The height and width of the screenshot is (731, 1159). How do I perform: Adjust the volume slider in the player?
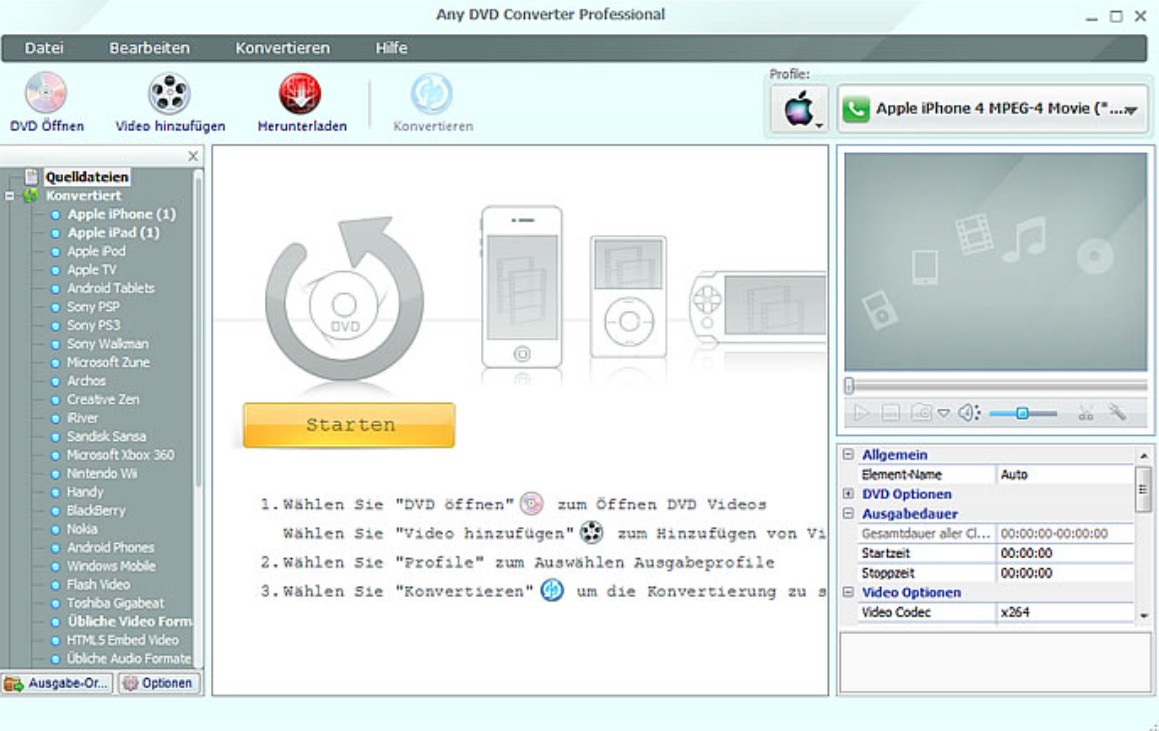1022,413
